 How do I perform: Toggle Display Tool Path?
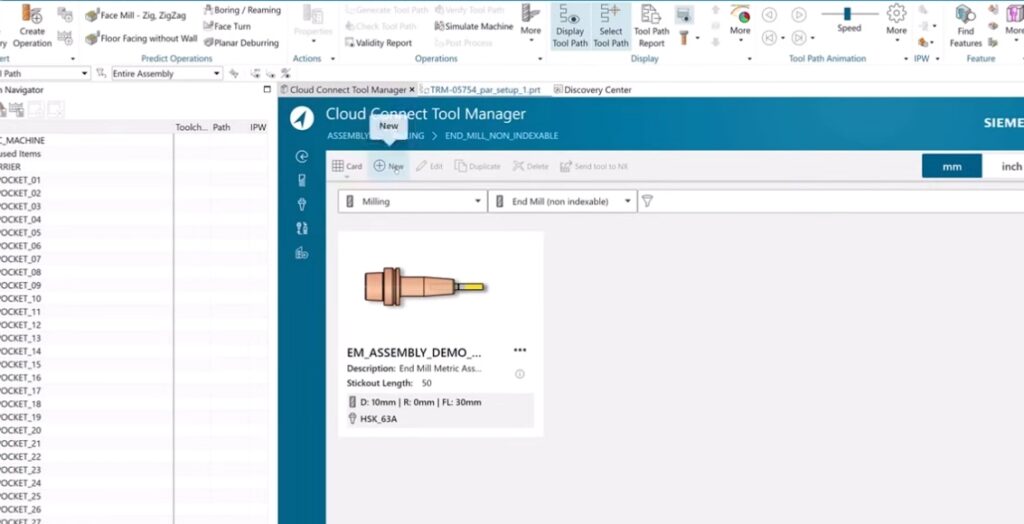click(570, 26)
